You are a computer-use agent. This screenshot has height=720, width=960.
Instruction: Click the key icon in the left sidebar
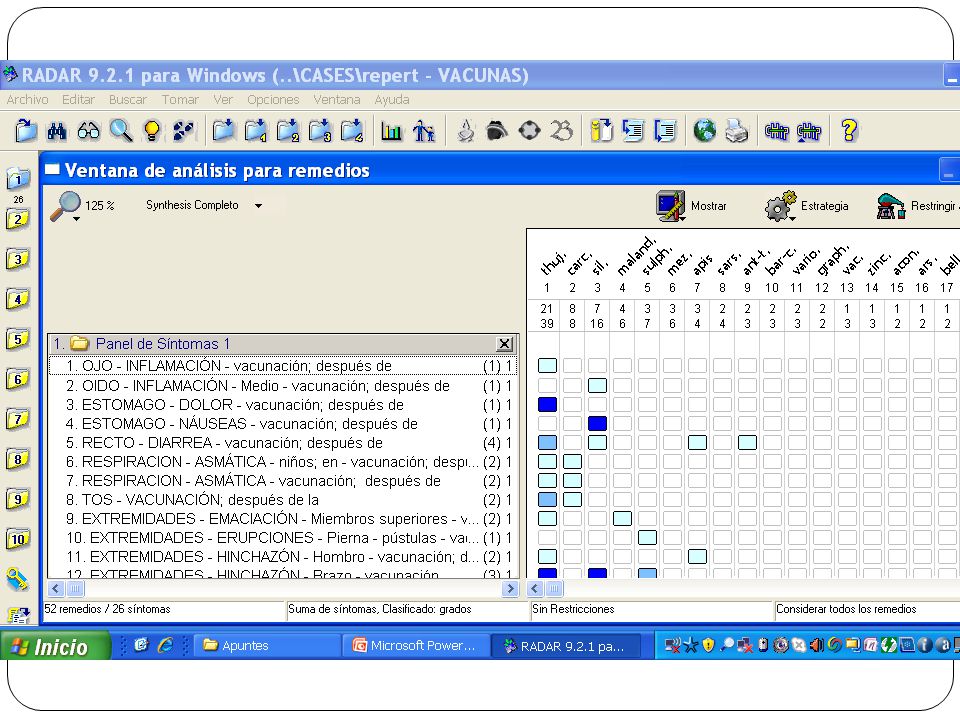click(x=18, y=579)
